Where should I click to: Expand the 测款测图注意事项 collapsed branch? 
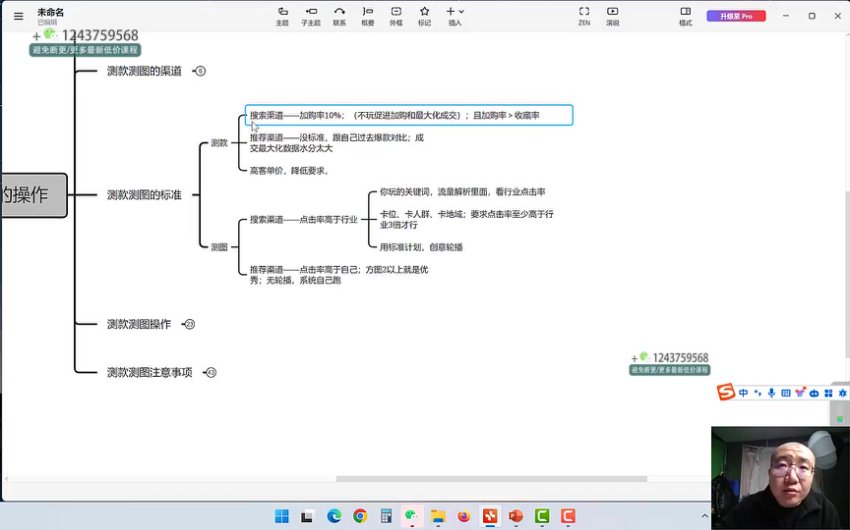point(210,372)
